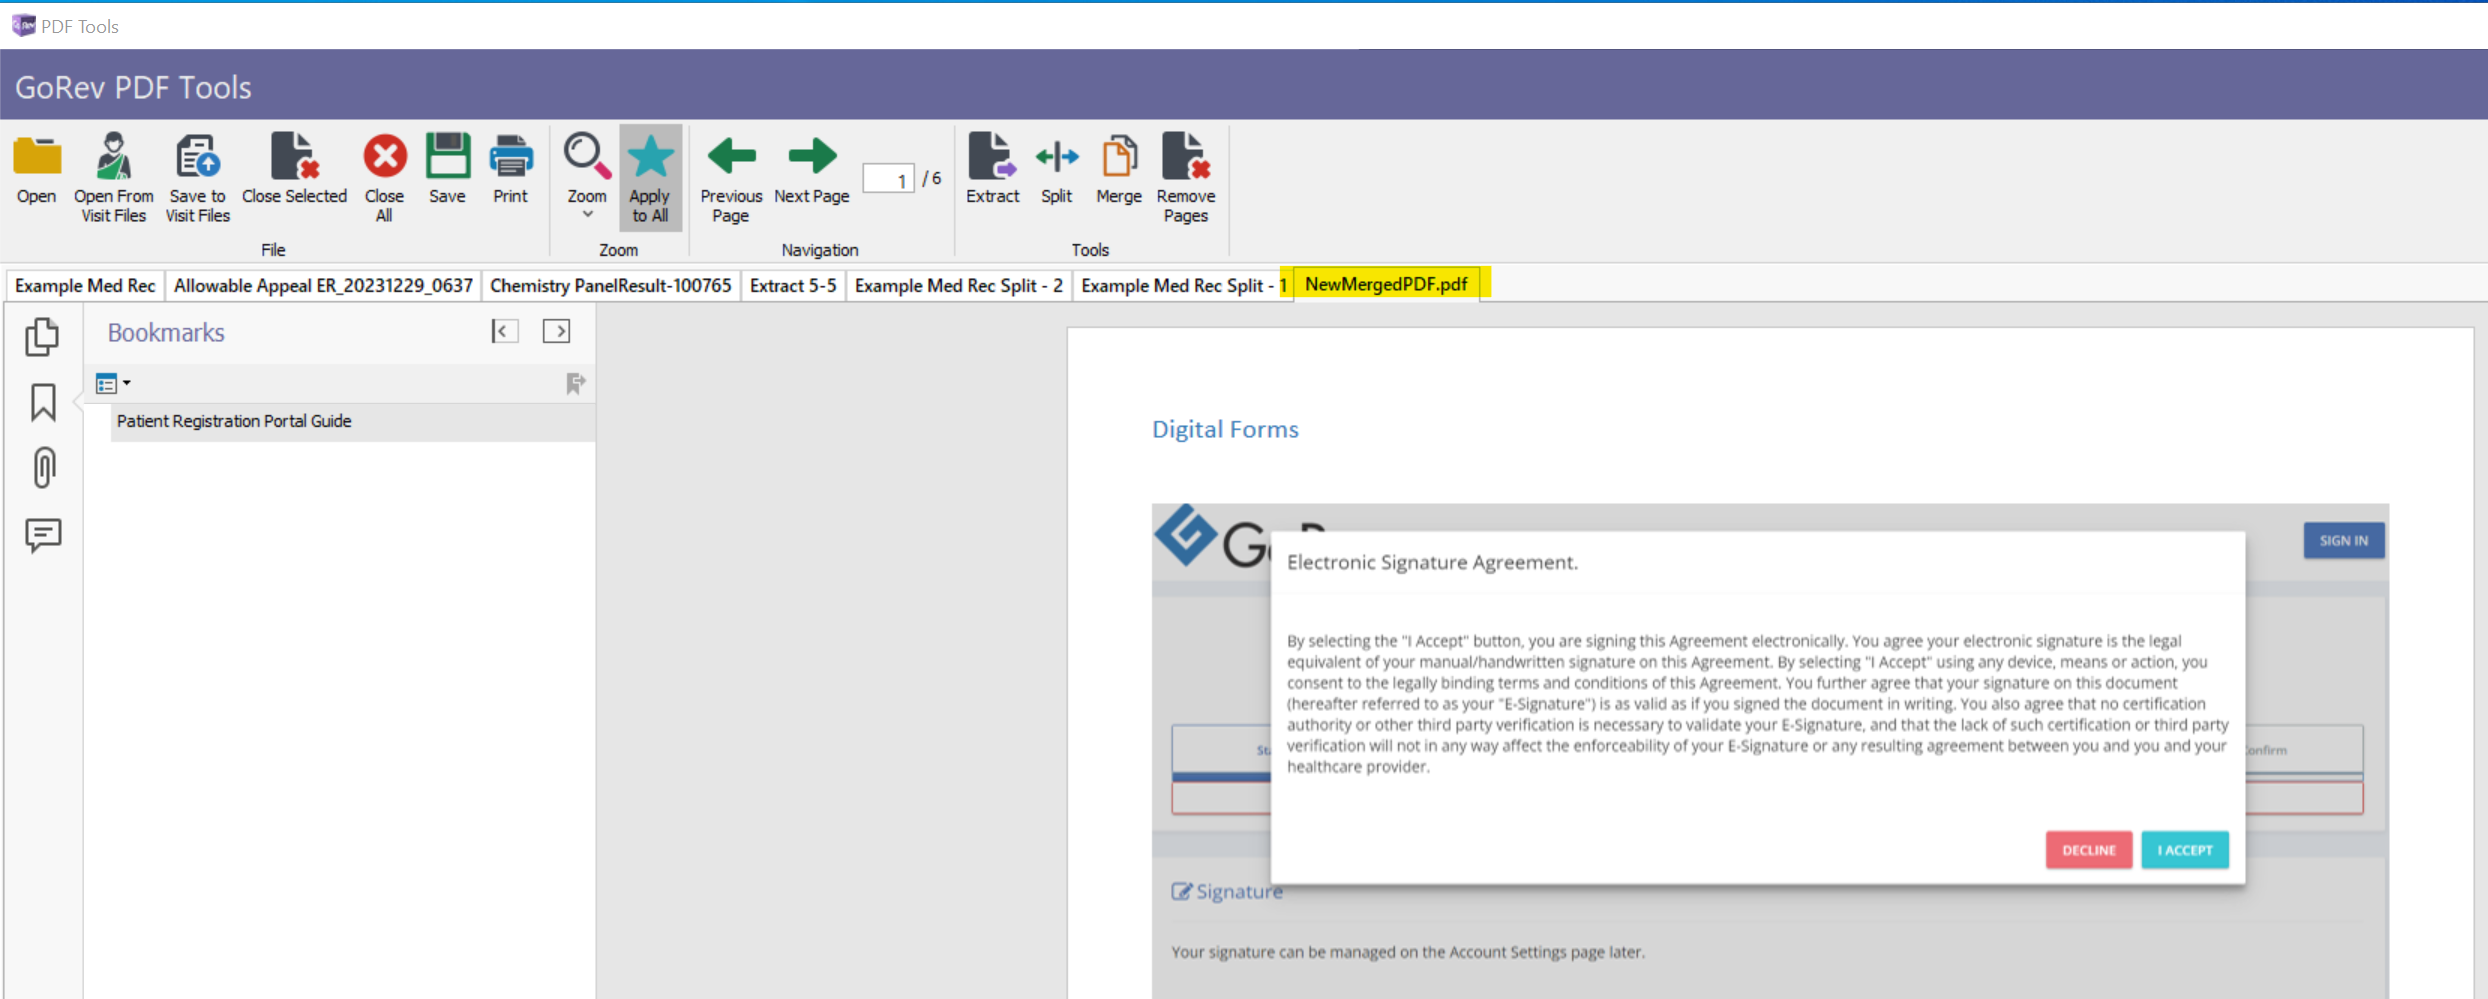
Task: Select the Extract 5-5 tab
Action: coord(793,286)
